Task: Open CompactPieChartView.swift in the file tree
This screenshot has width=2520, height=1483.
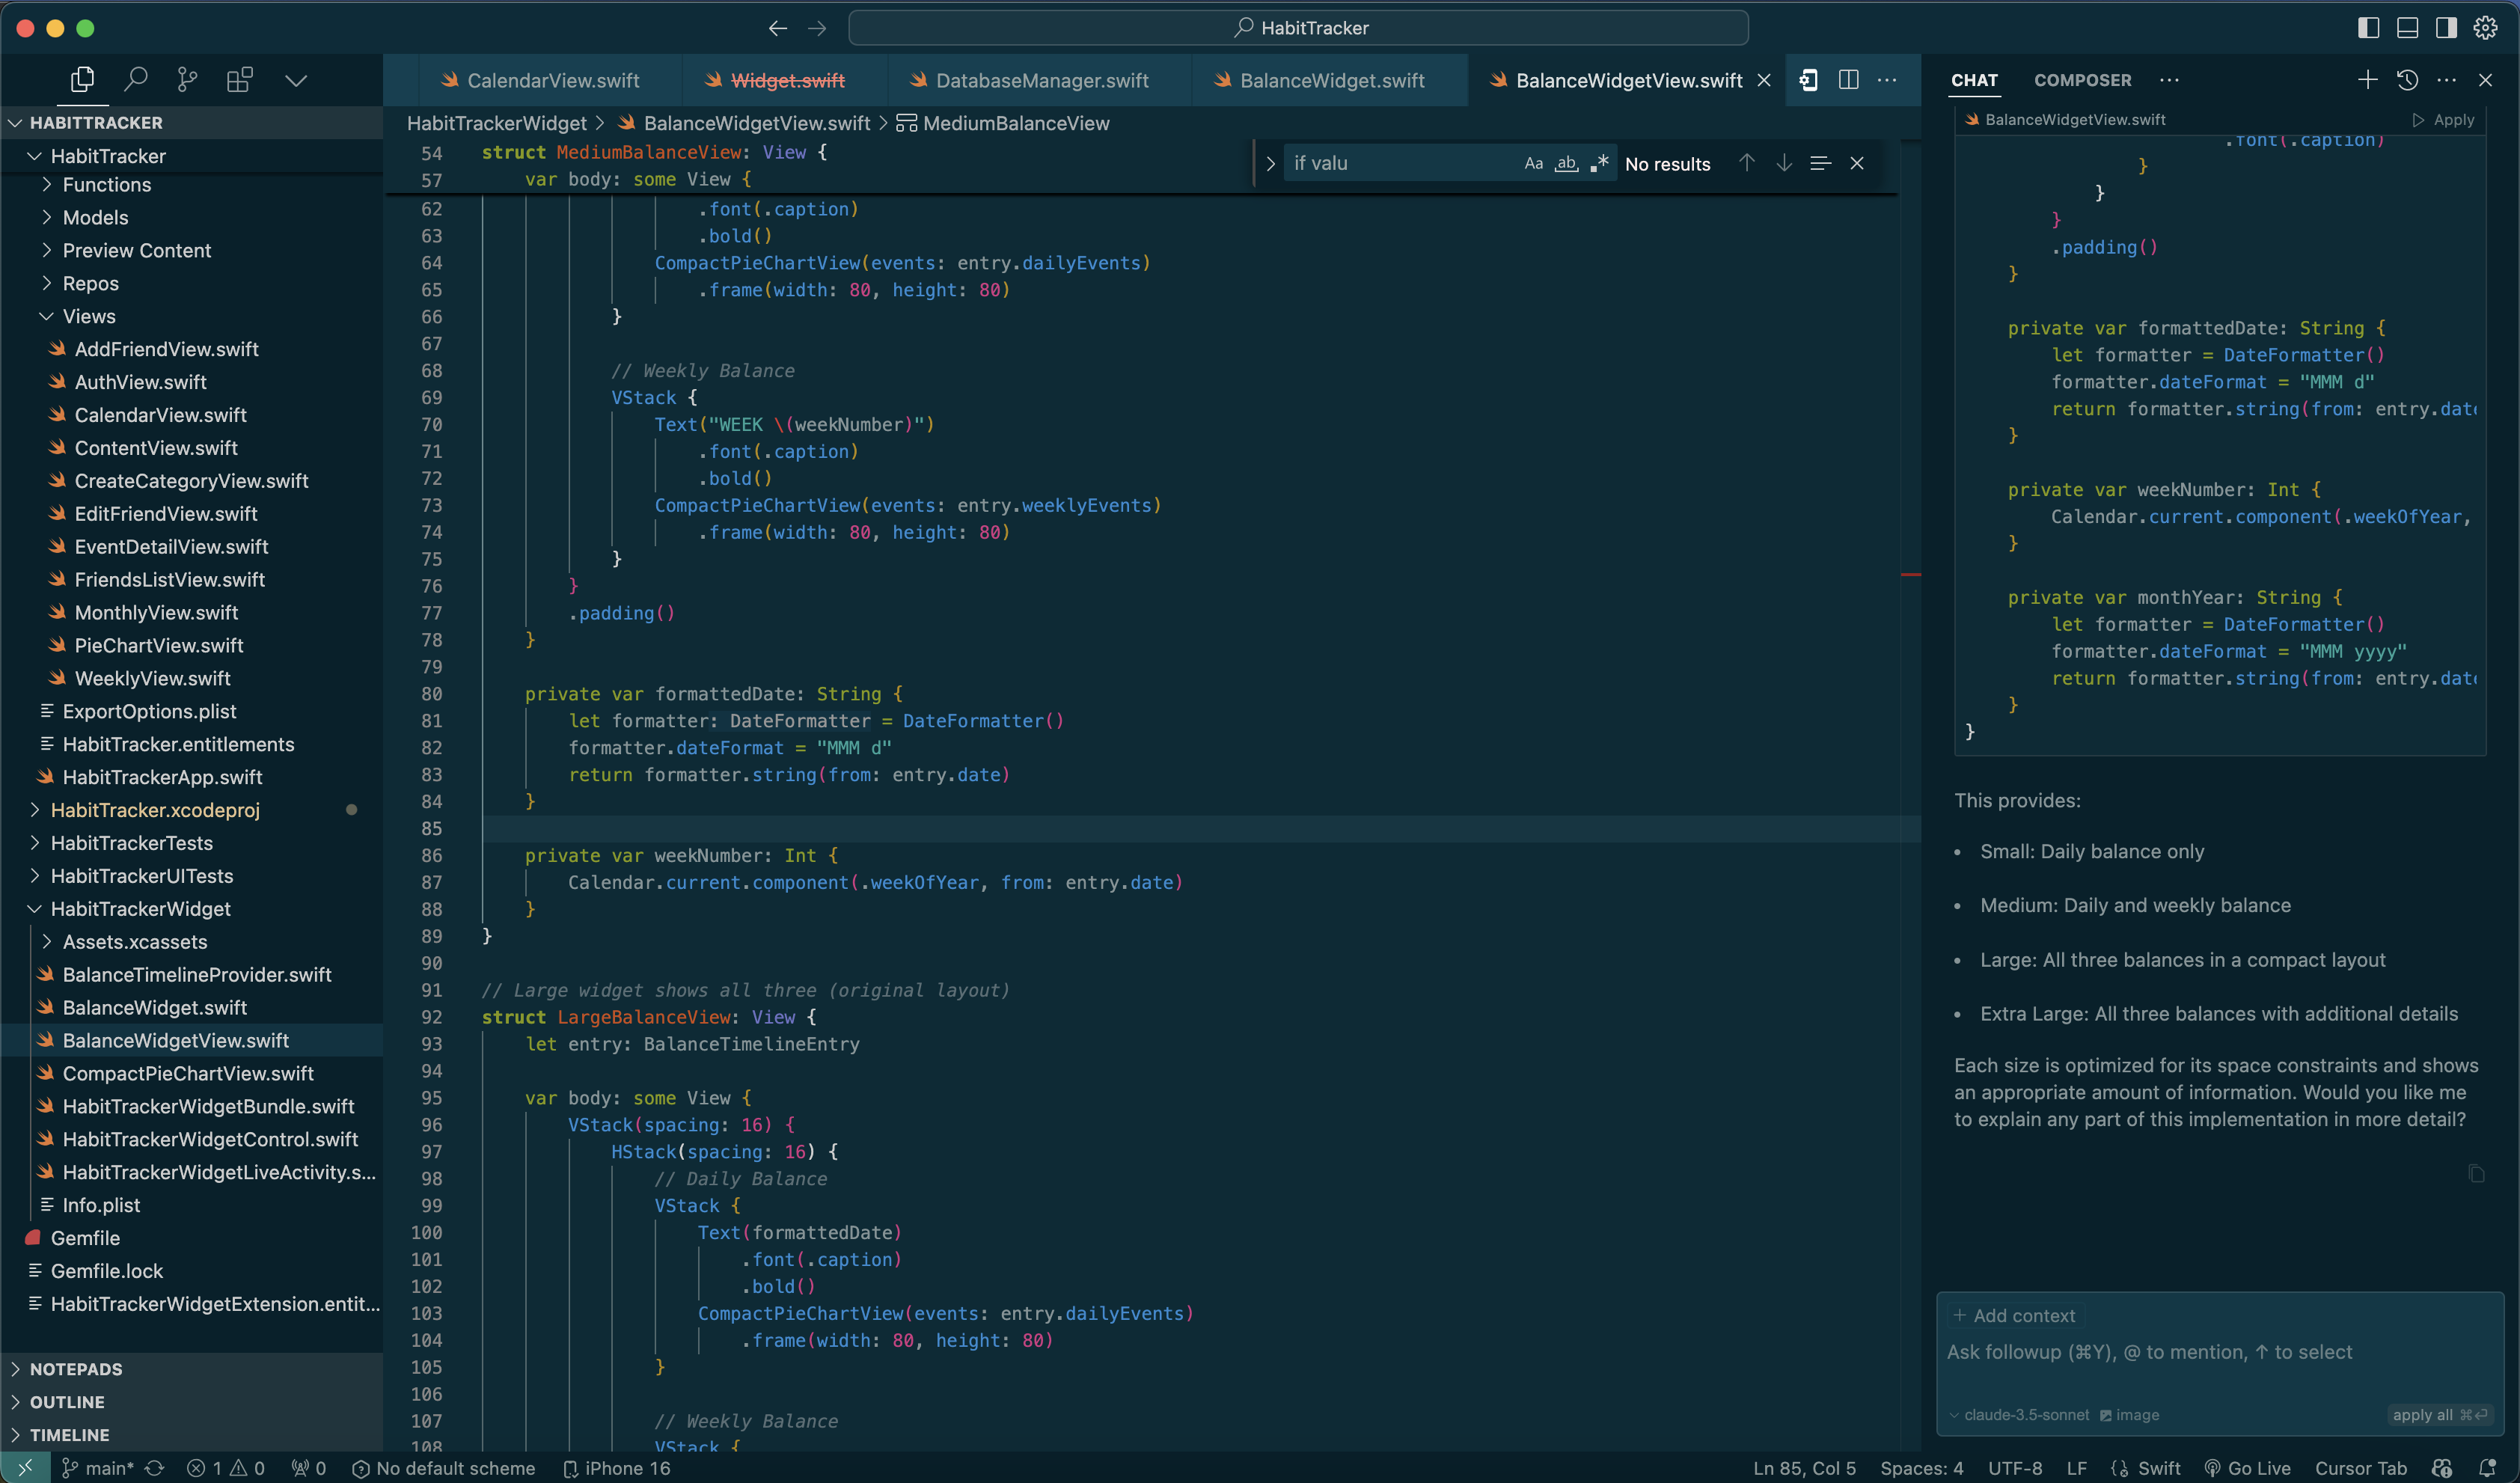Action: point(191,1074)
